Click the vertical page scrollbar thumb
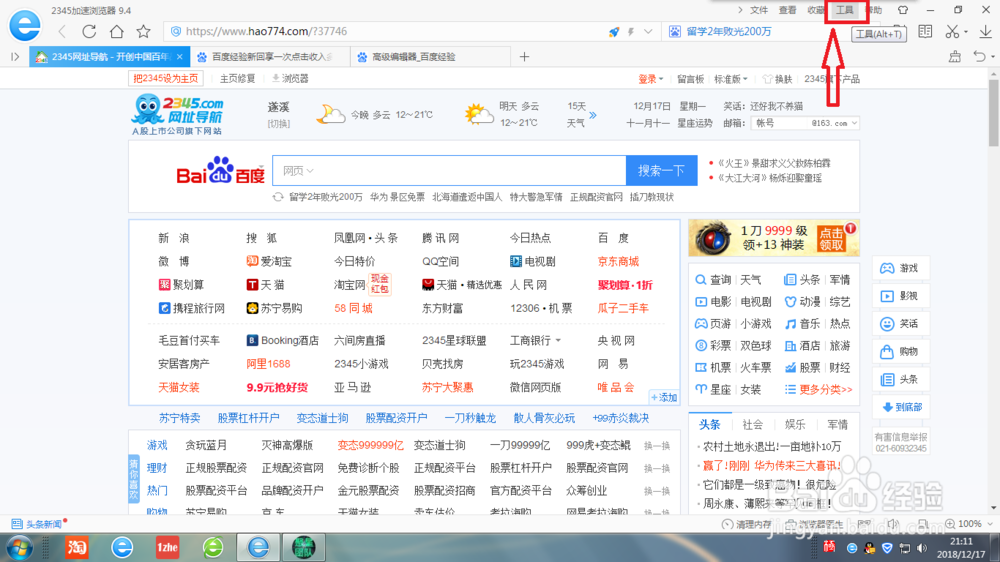1000x562 pixels. click(x=994, y=114)
